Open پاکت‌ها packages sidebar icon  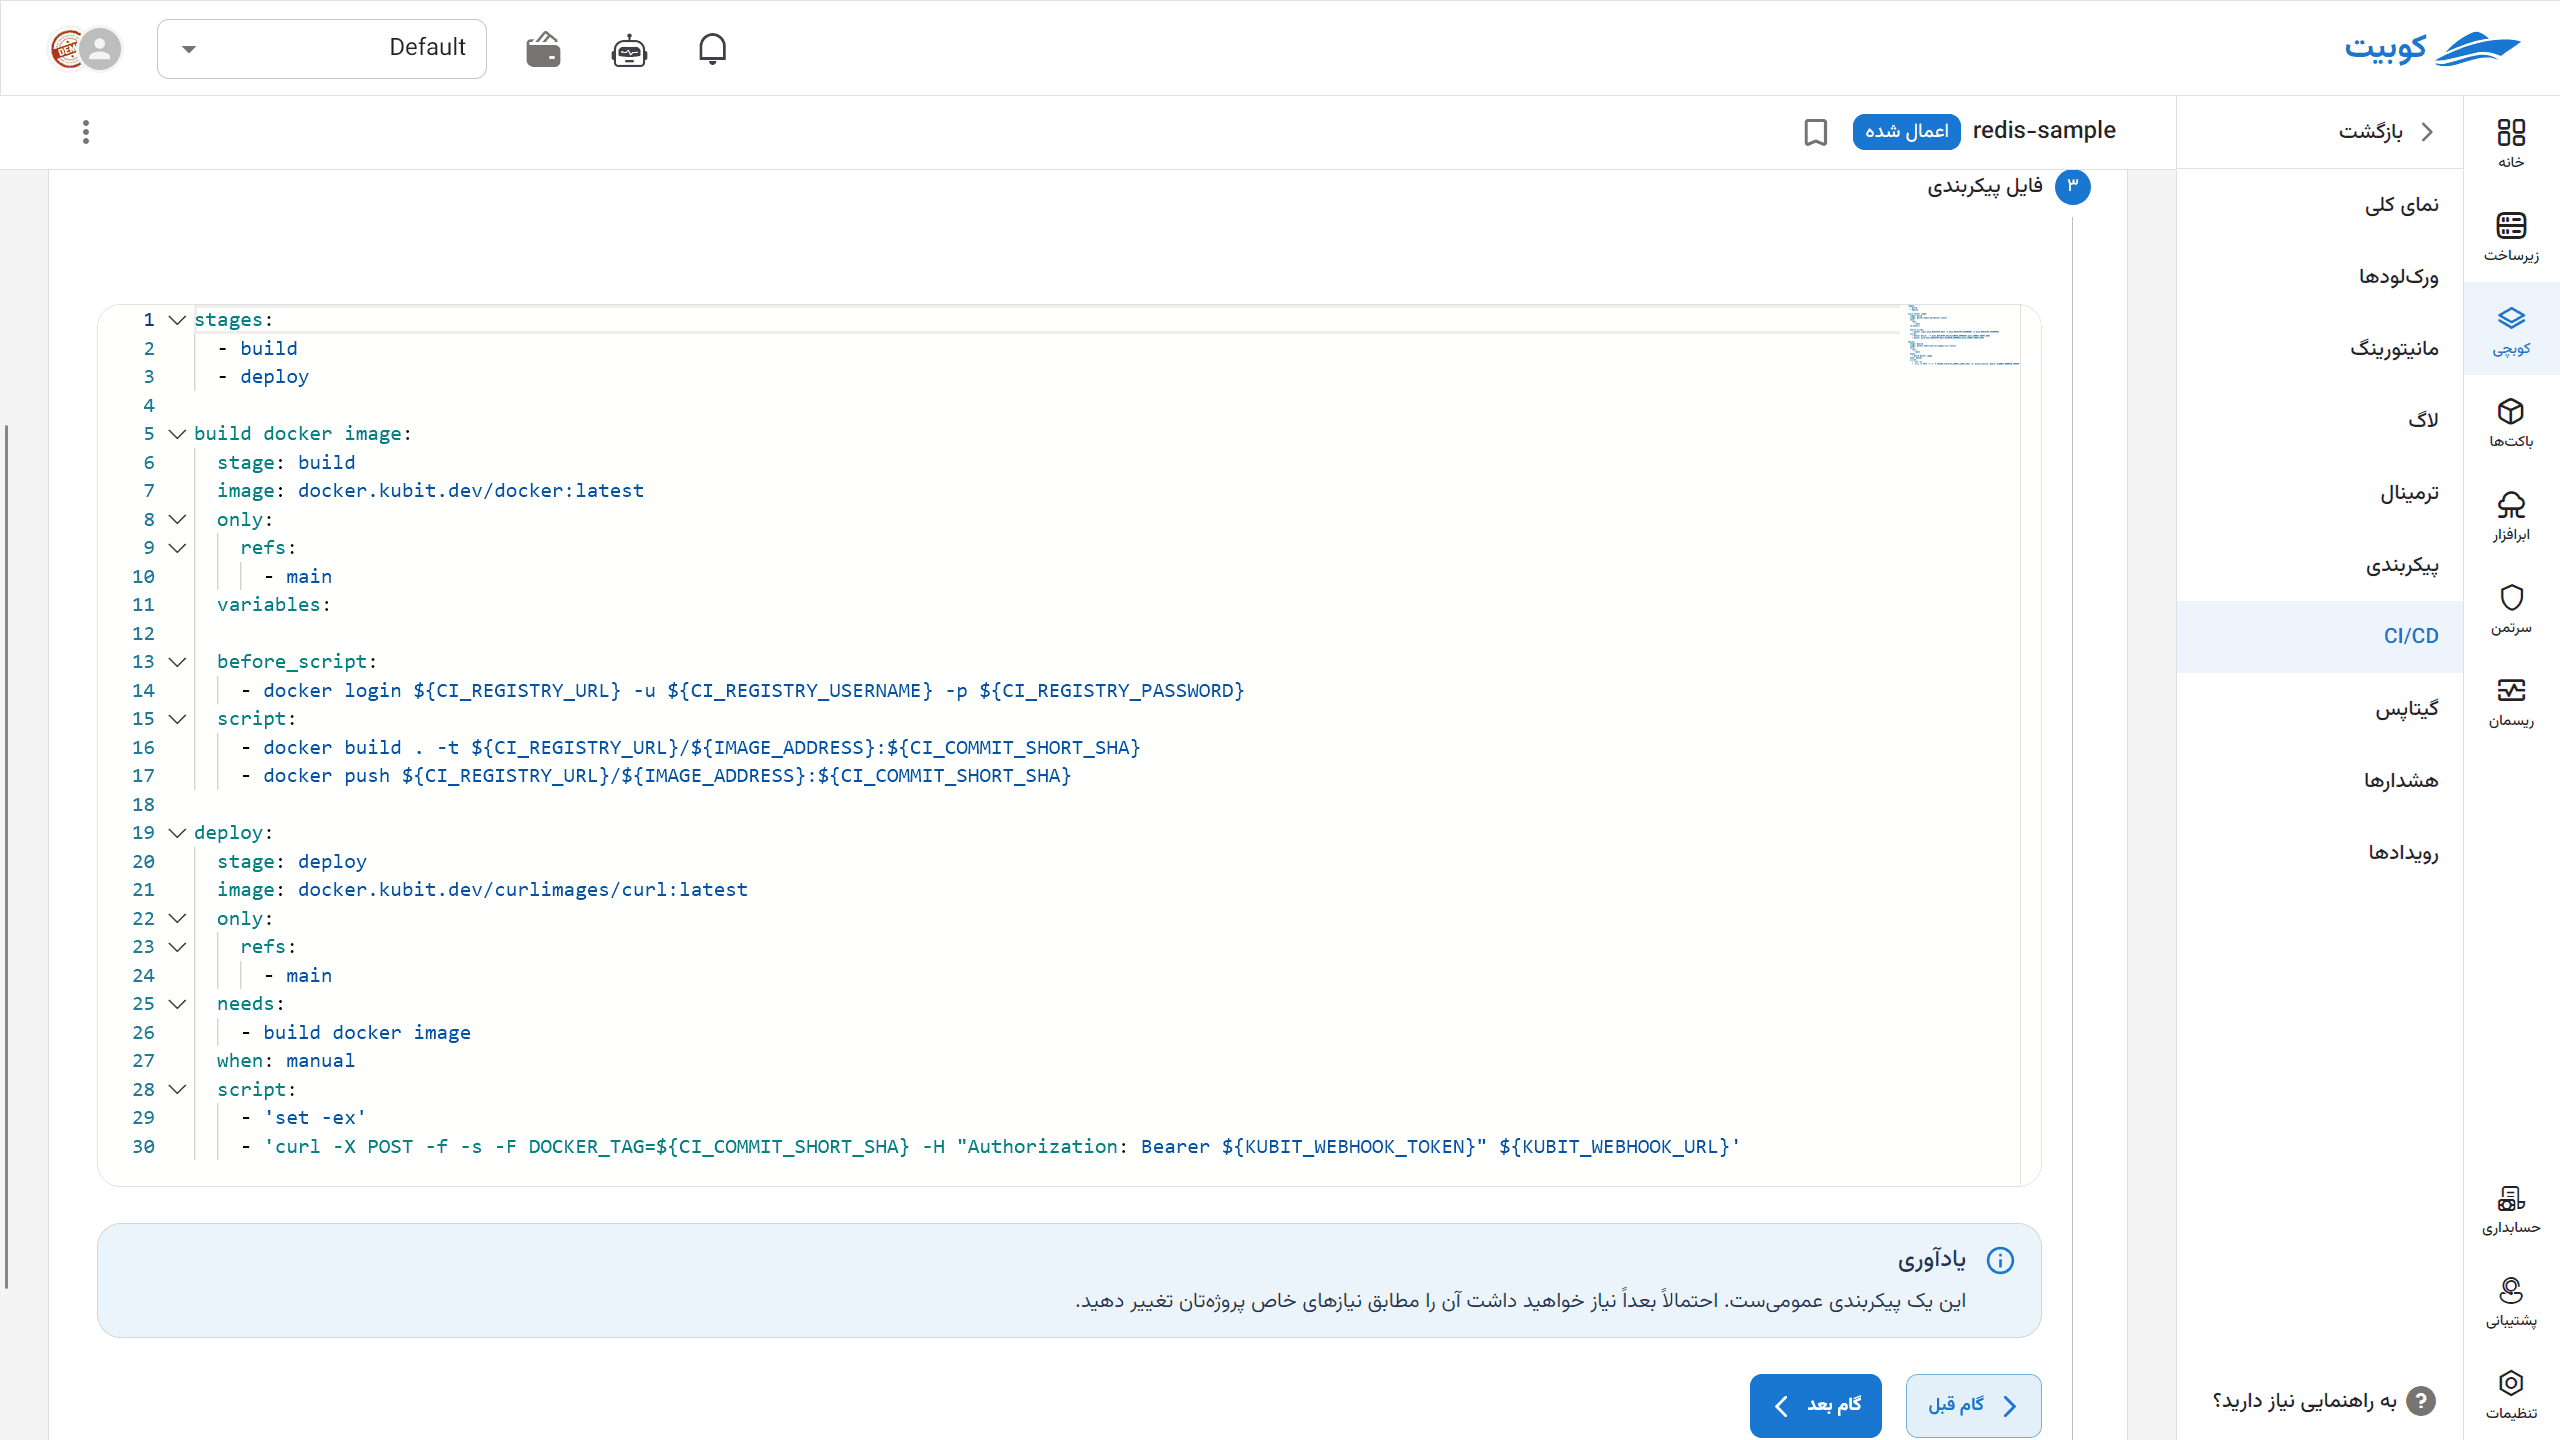(x=2511, y=422)
